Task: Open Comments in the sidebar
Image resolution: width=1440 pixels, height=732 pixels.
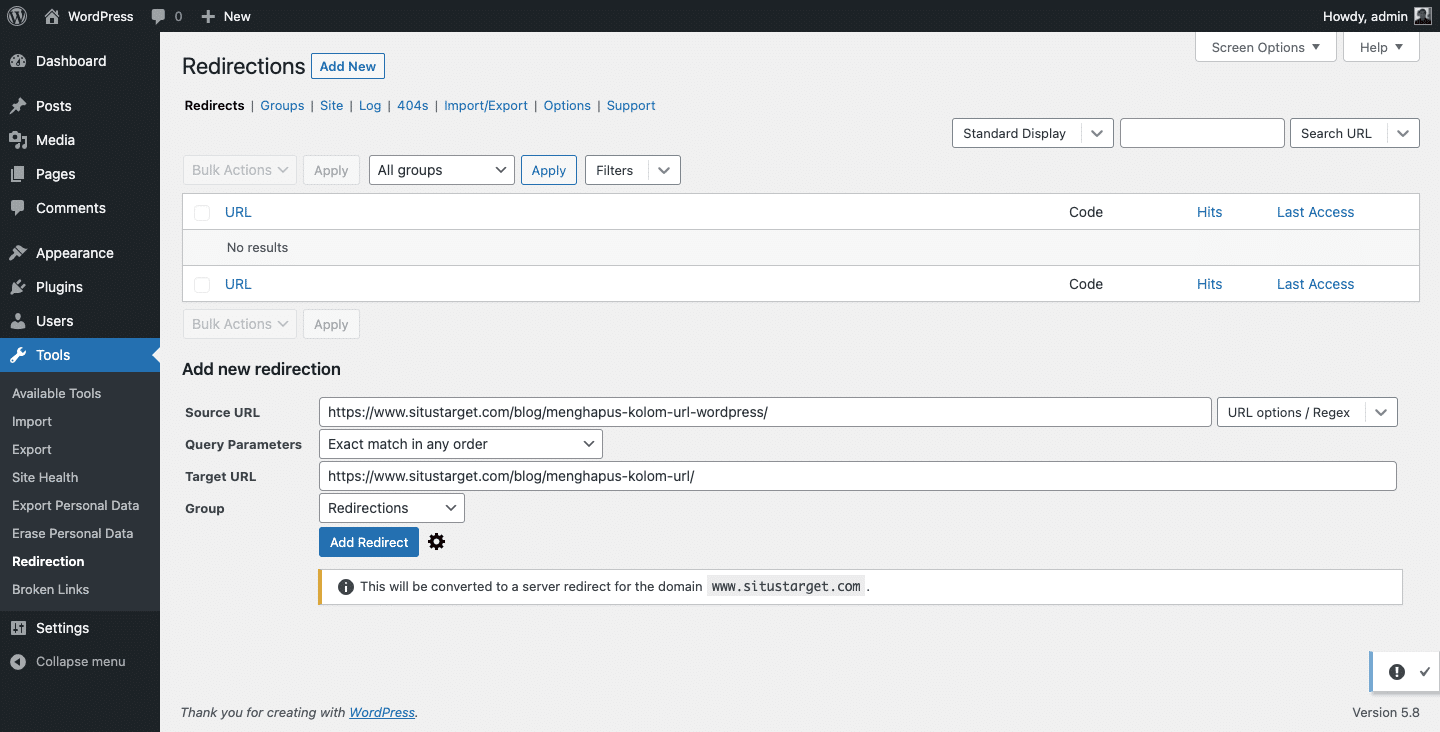Action: pyautogui.click(x=80, y=208)
